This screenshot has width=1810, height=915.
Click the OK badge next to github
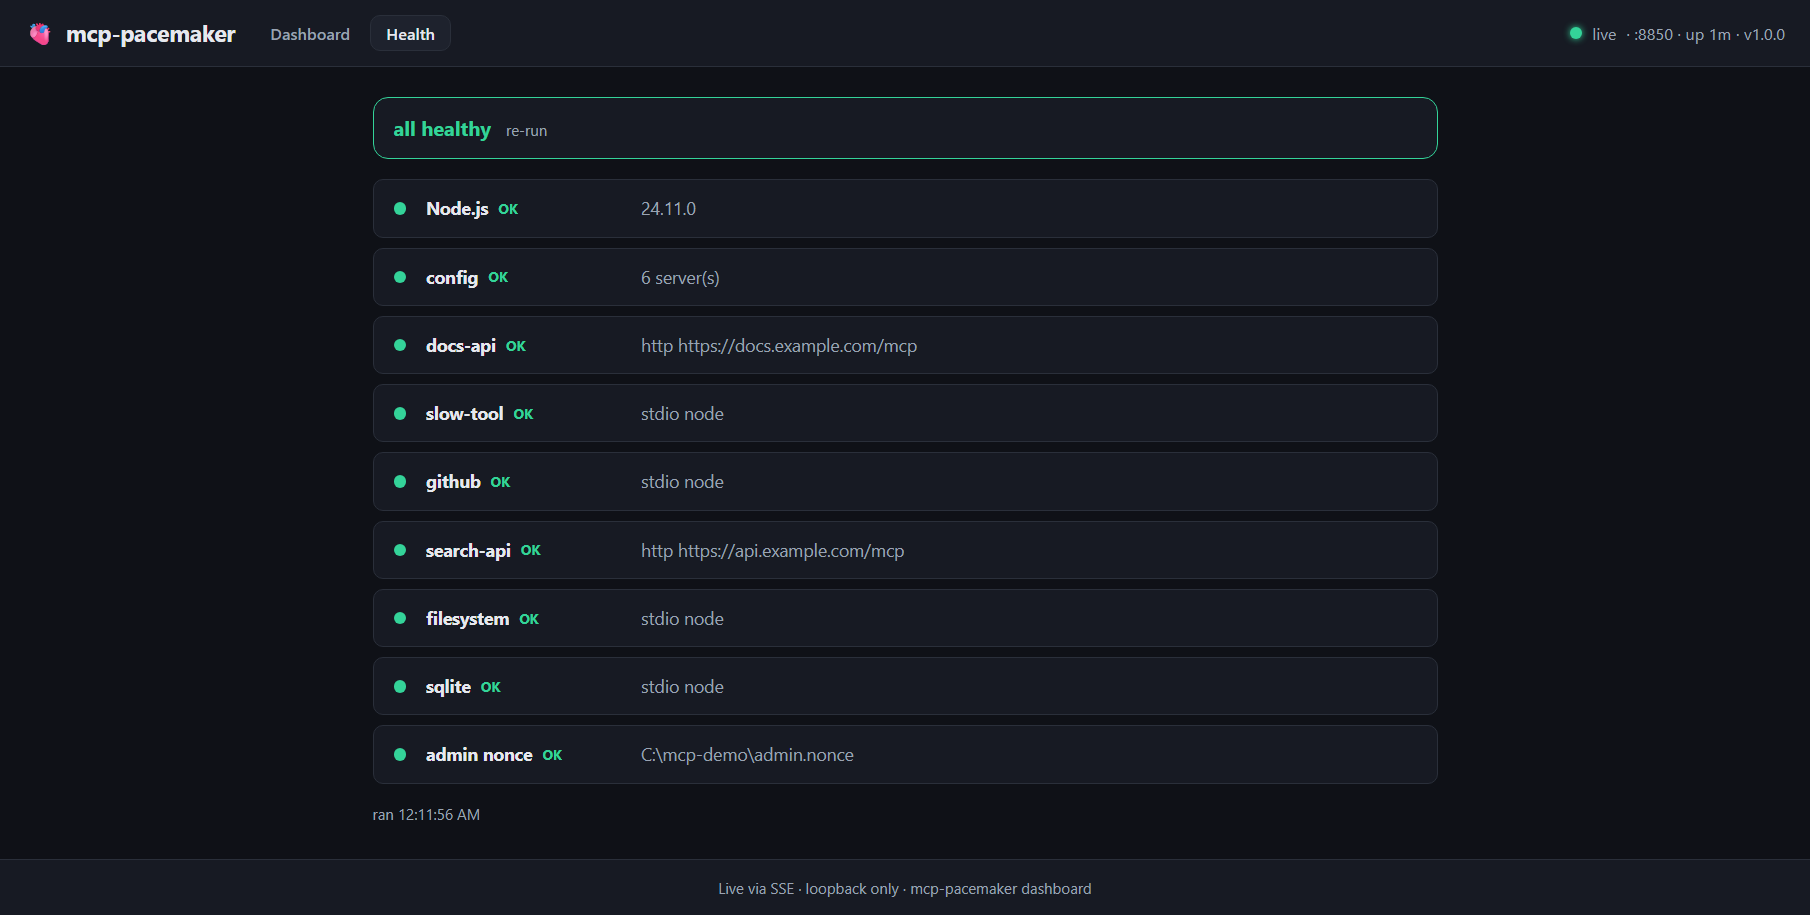[500, 482]
